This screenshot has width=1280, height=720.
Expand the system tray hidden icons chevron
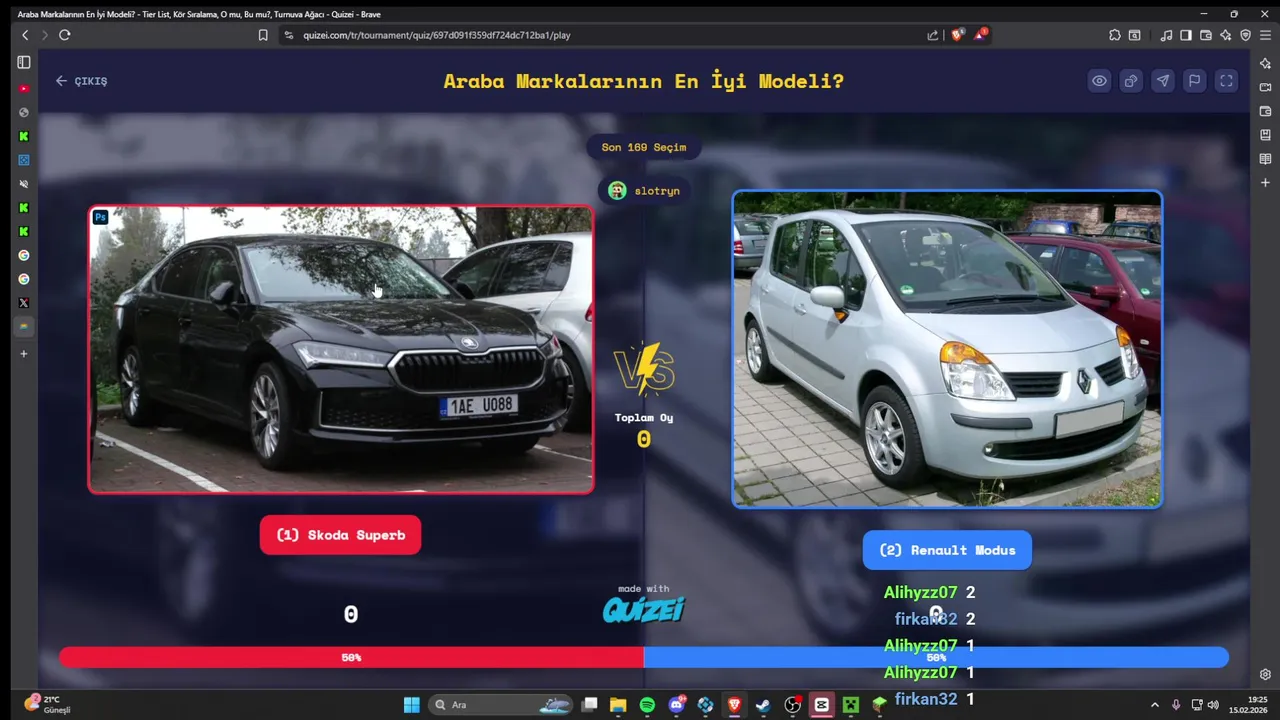[1154, 705]
